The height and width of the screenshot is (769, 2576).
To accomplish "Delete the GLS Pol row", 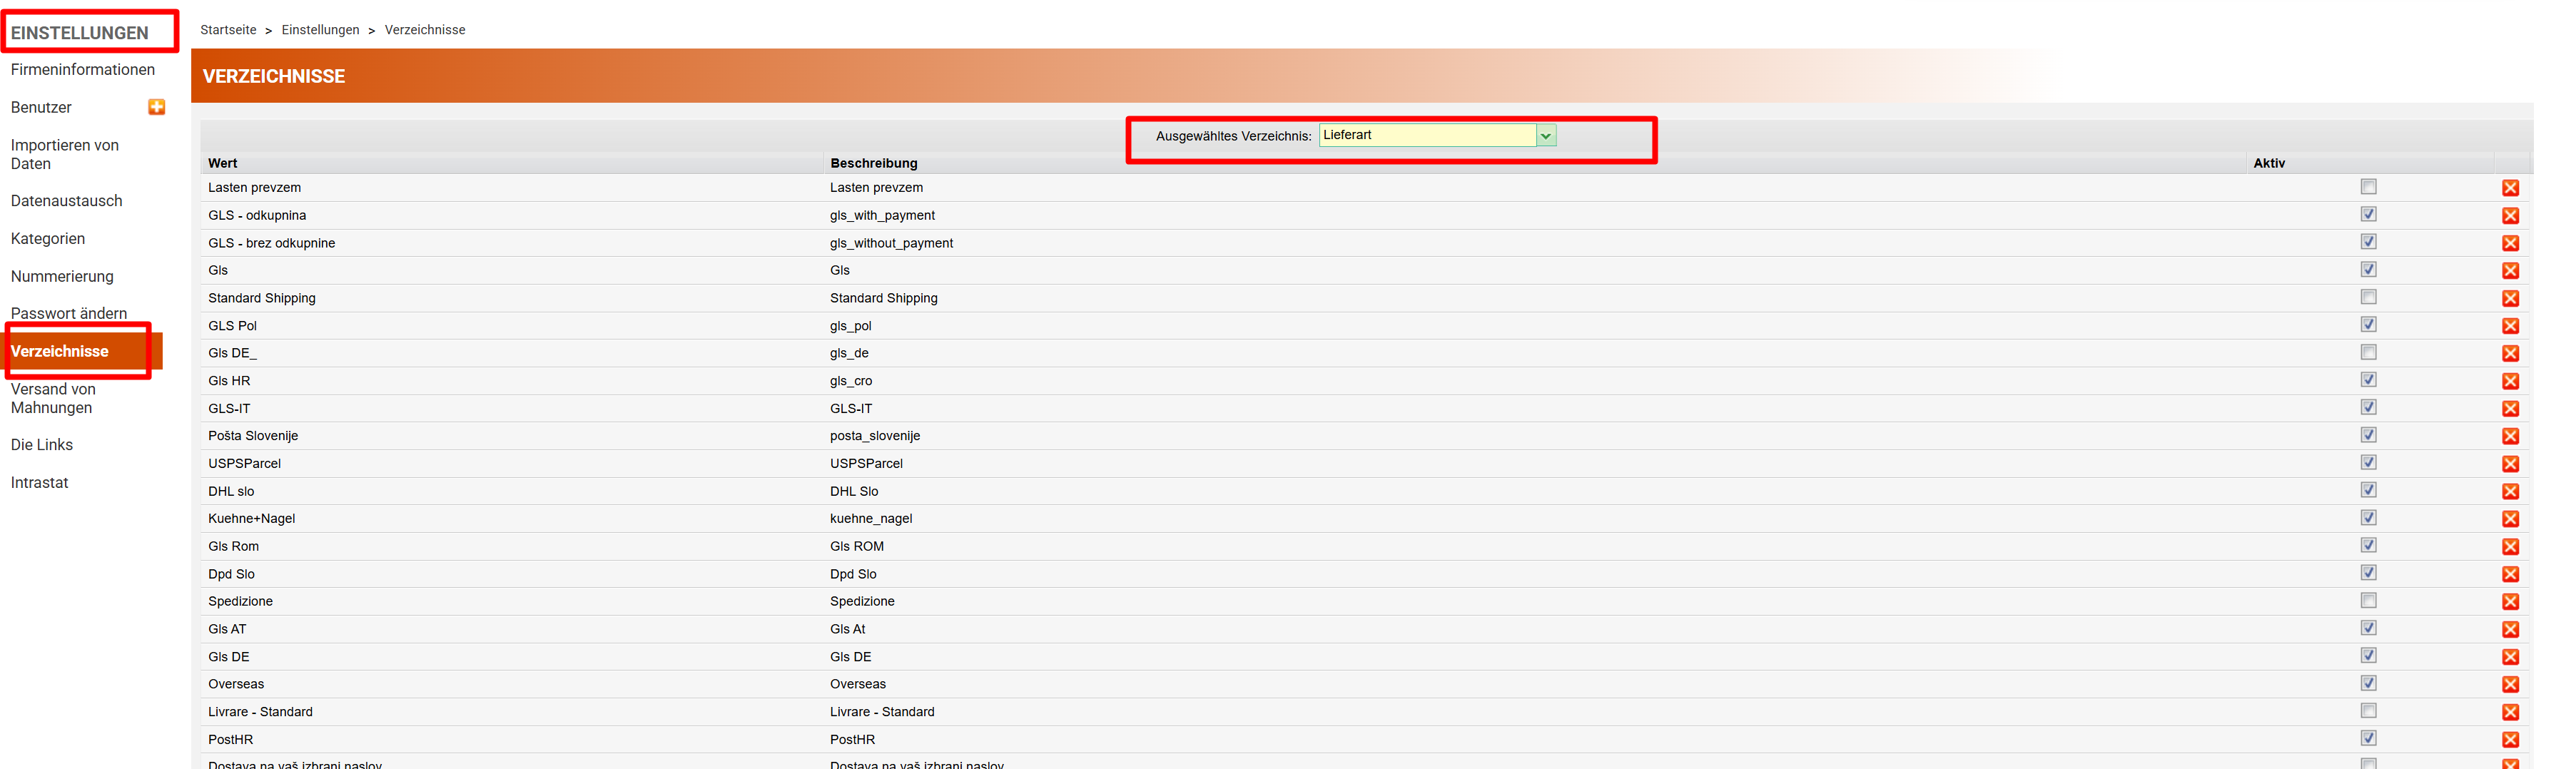I will click(2510, 326).
